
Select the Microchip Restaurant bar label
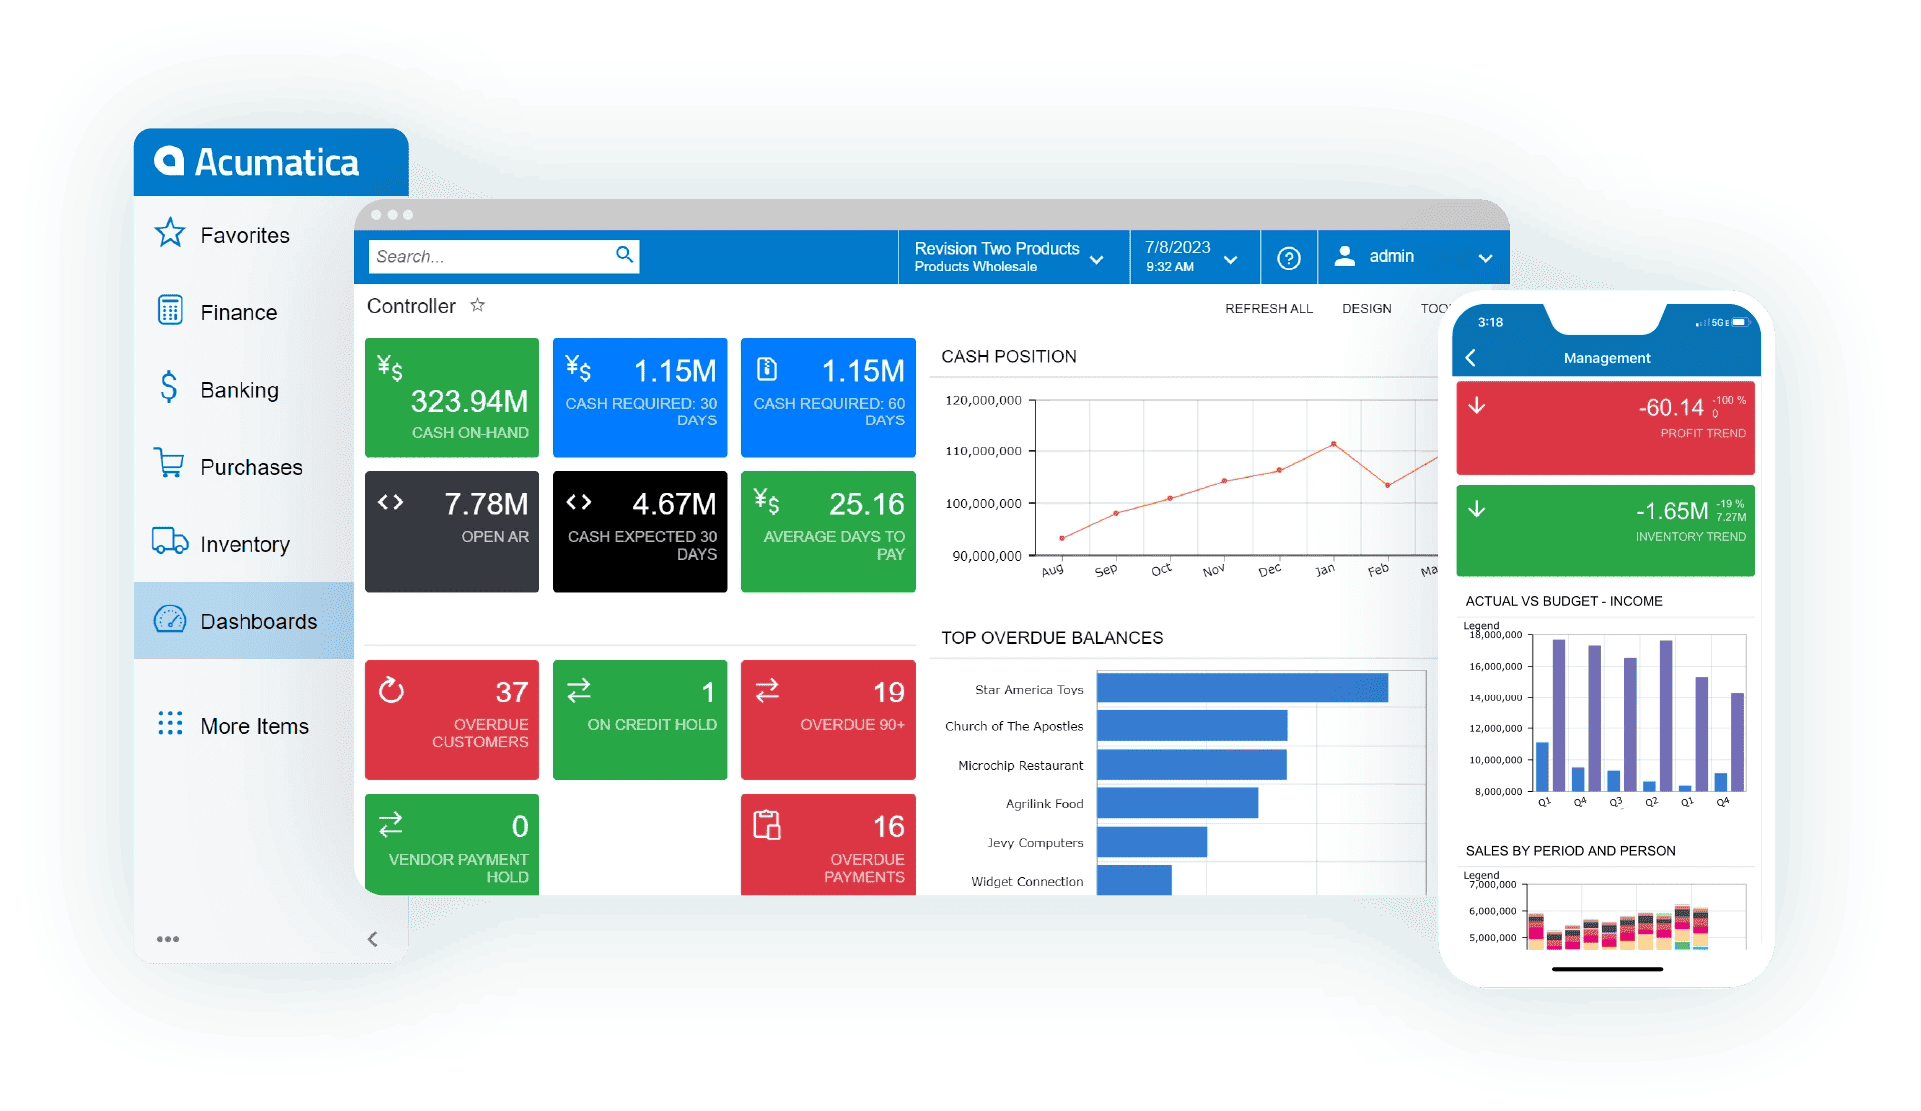point(1020,765)
